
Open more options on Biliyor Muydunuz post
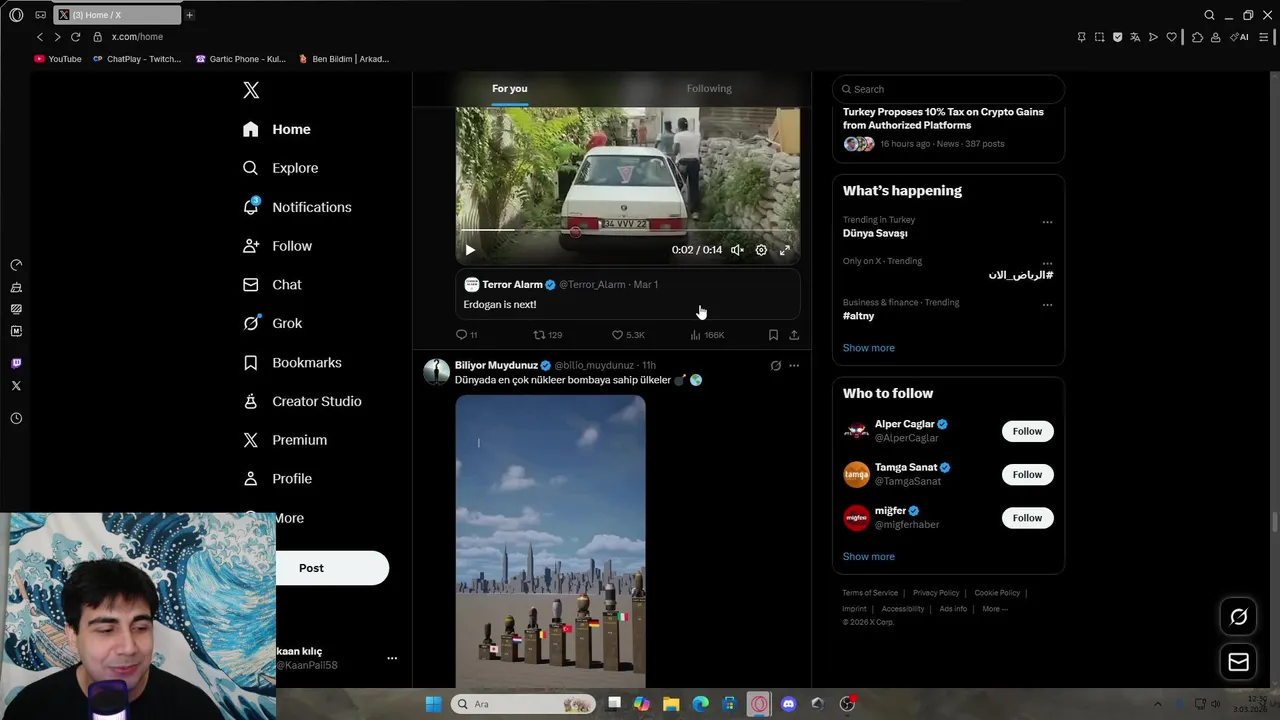coord(794,366)
